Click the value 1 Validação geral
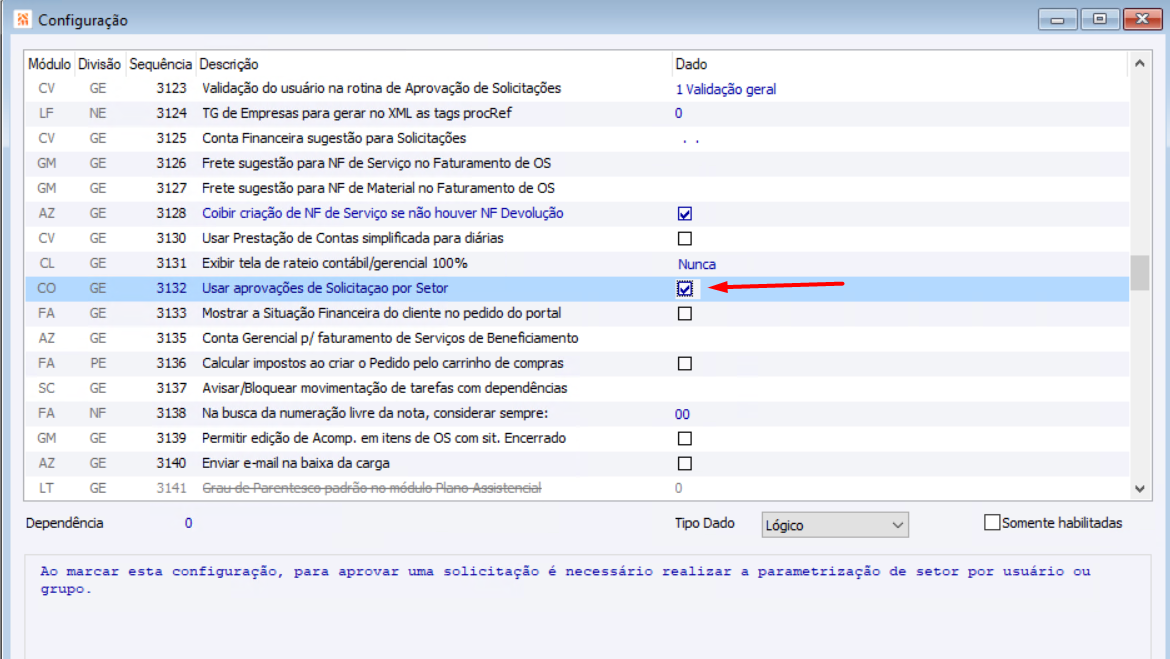Image resolution: width=1170 pixels, height=659 pixels. point(725,90)
